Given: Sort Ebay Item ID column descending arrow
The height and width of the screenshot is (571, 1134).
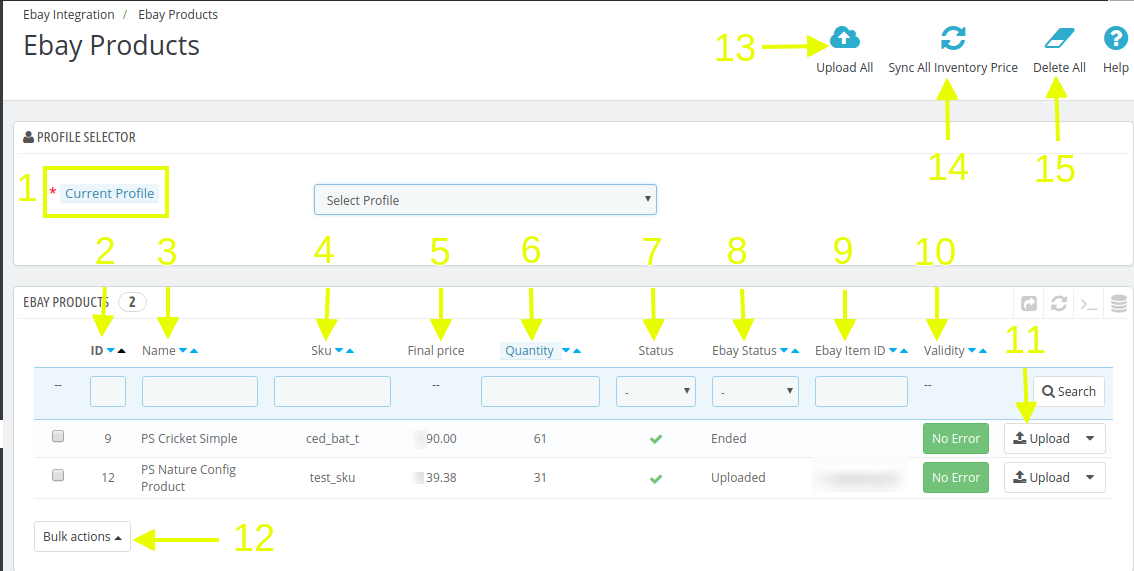Looking at the screenshot, I should click(893, 351).
